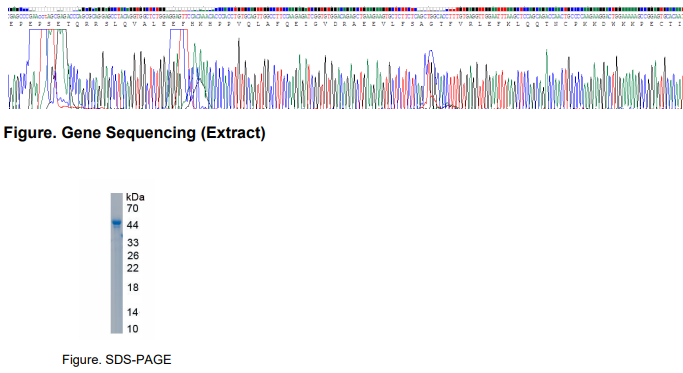Select the 44 kDa marker label
This screenshot has width=683, height=373.
[x=132, y=225]
